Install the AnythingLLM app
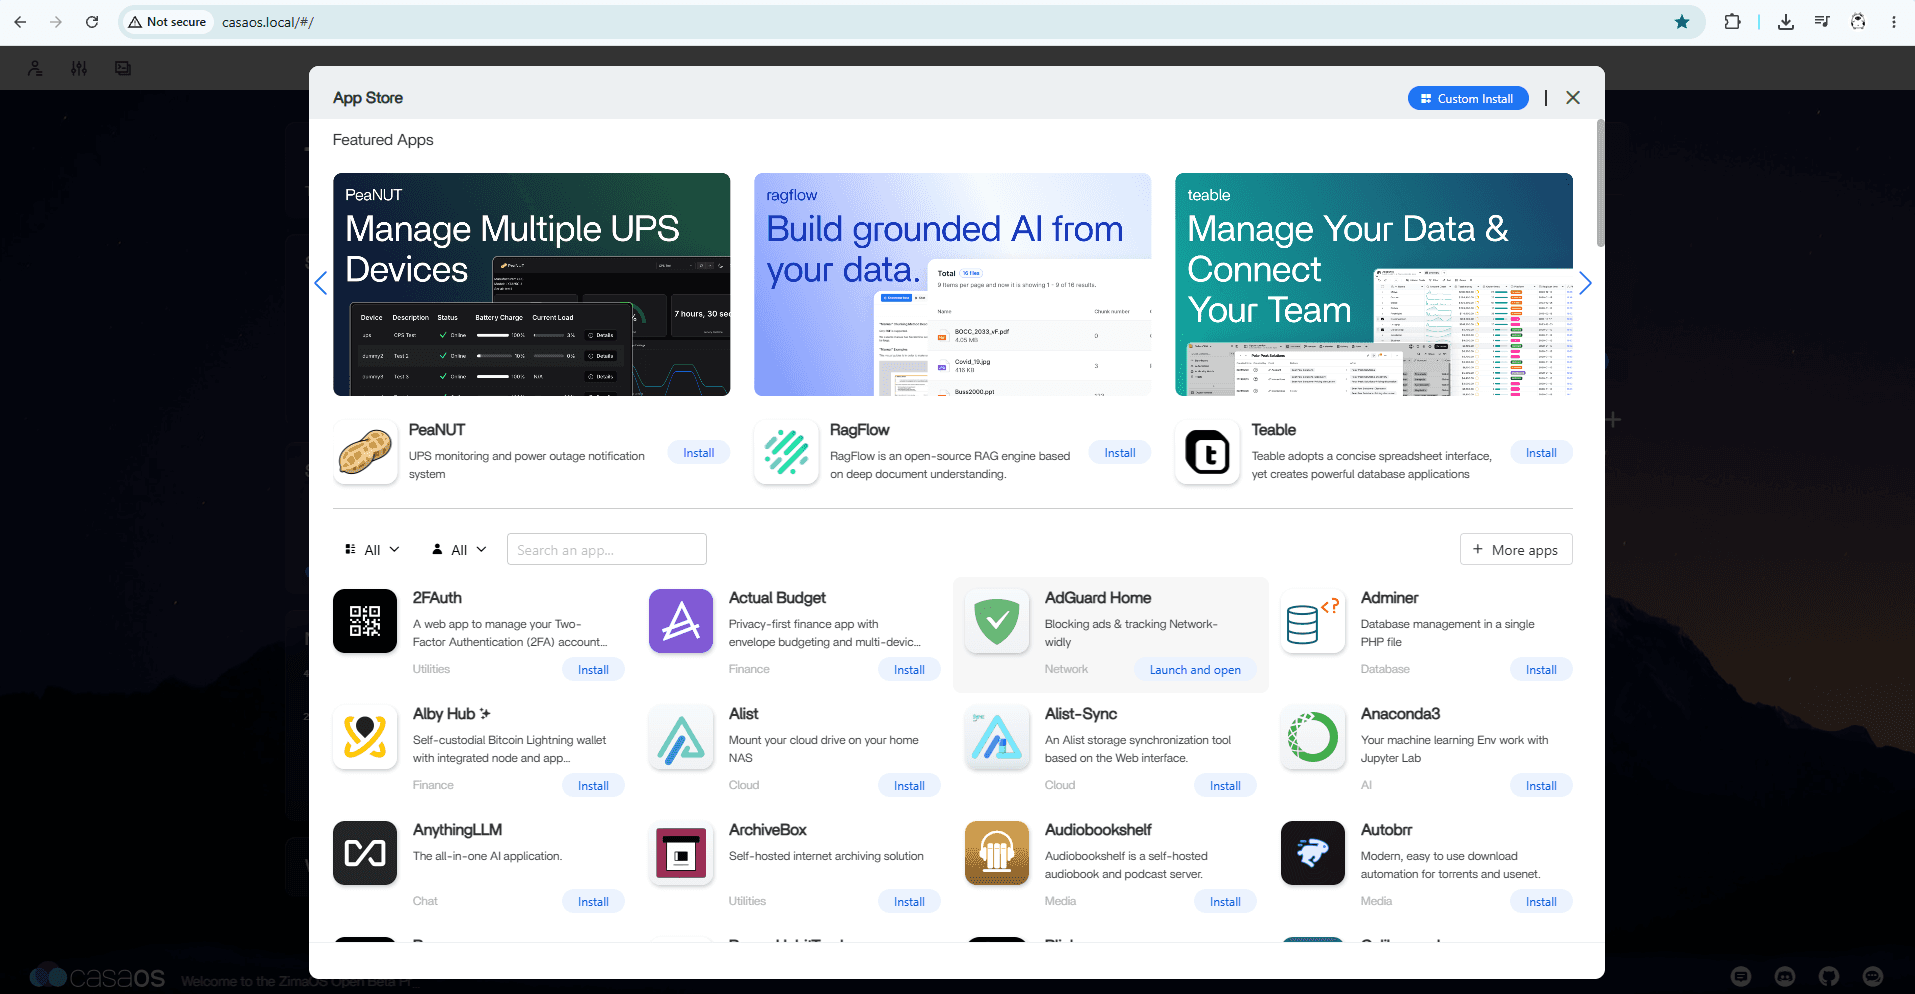 click(x=593, y=902)
